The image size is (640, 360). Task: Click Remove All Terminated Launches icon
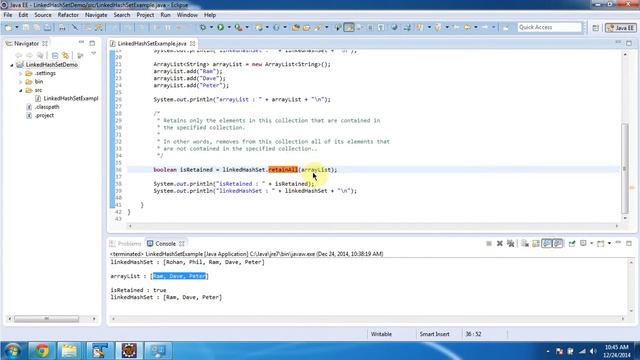point(510,244)
